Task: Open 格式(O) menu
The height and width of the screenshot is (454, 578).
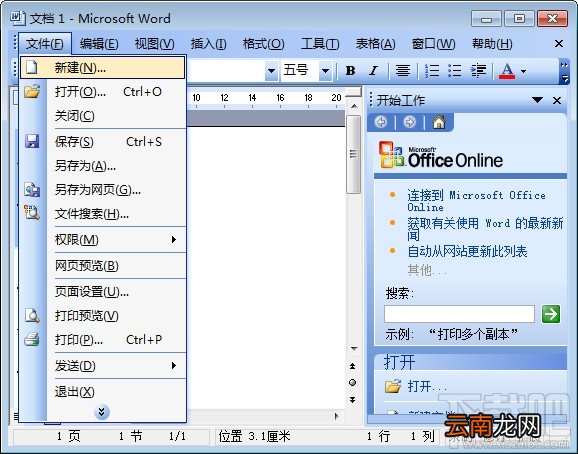Action: pos(264,44)
